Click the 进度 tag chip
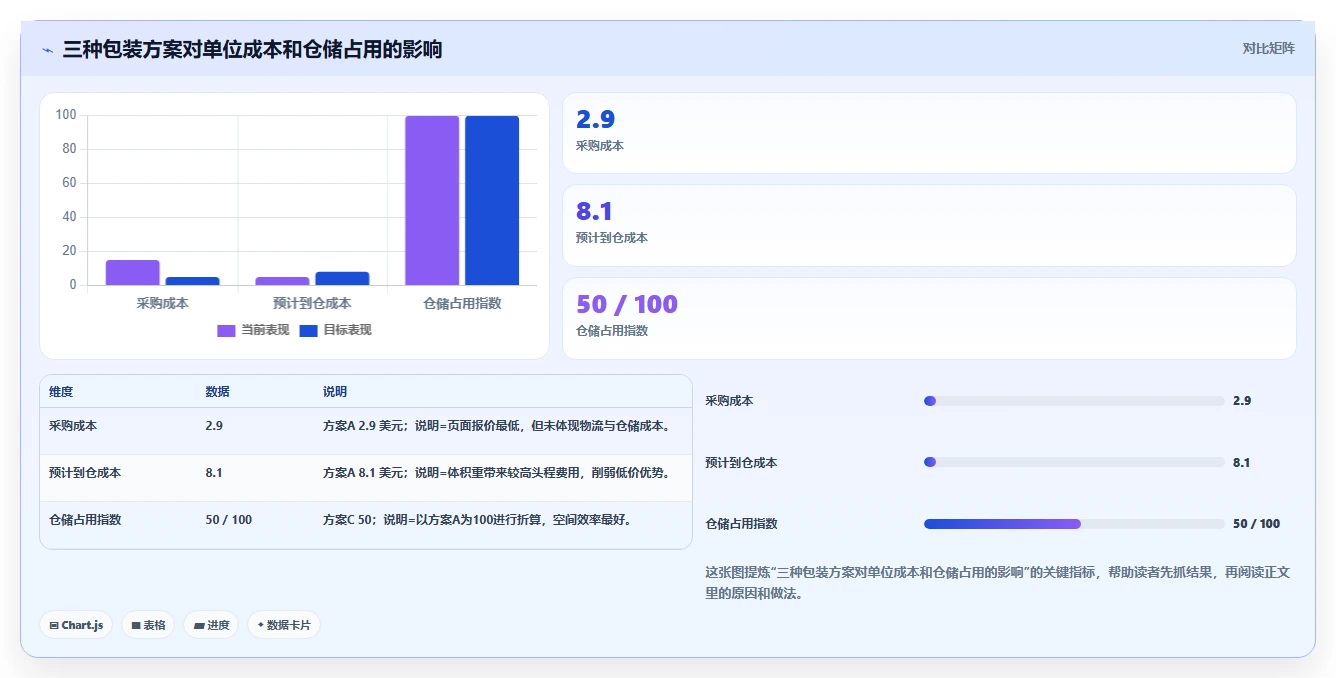This screenshot has height=678, width=1336. point(211,625)
